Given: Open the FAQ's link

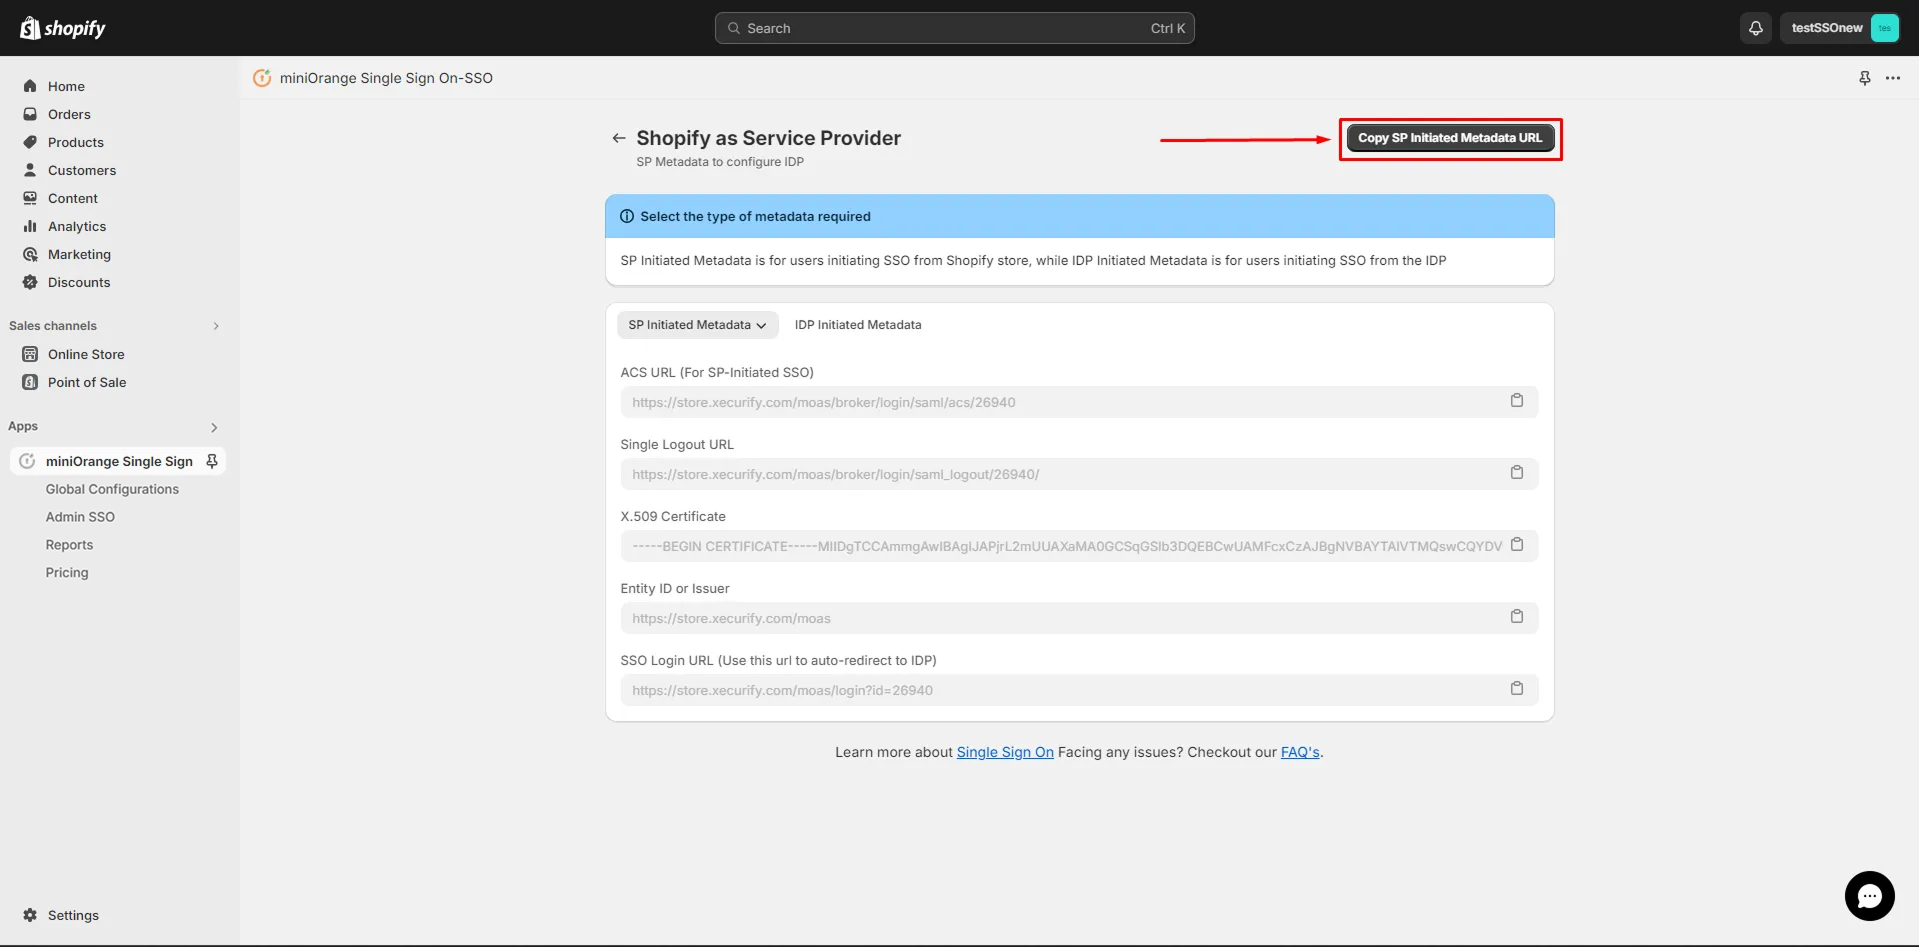Looking at the screenshot, I should click(x=1298, y=751).
